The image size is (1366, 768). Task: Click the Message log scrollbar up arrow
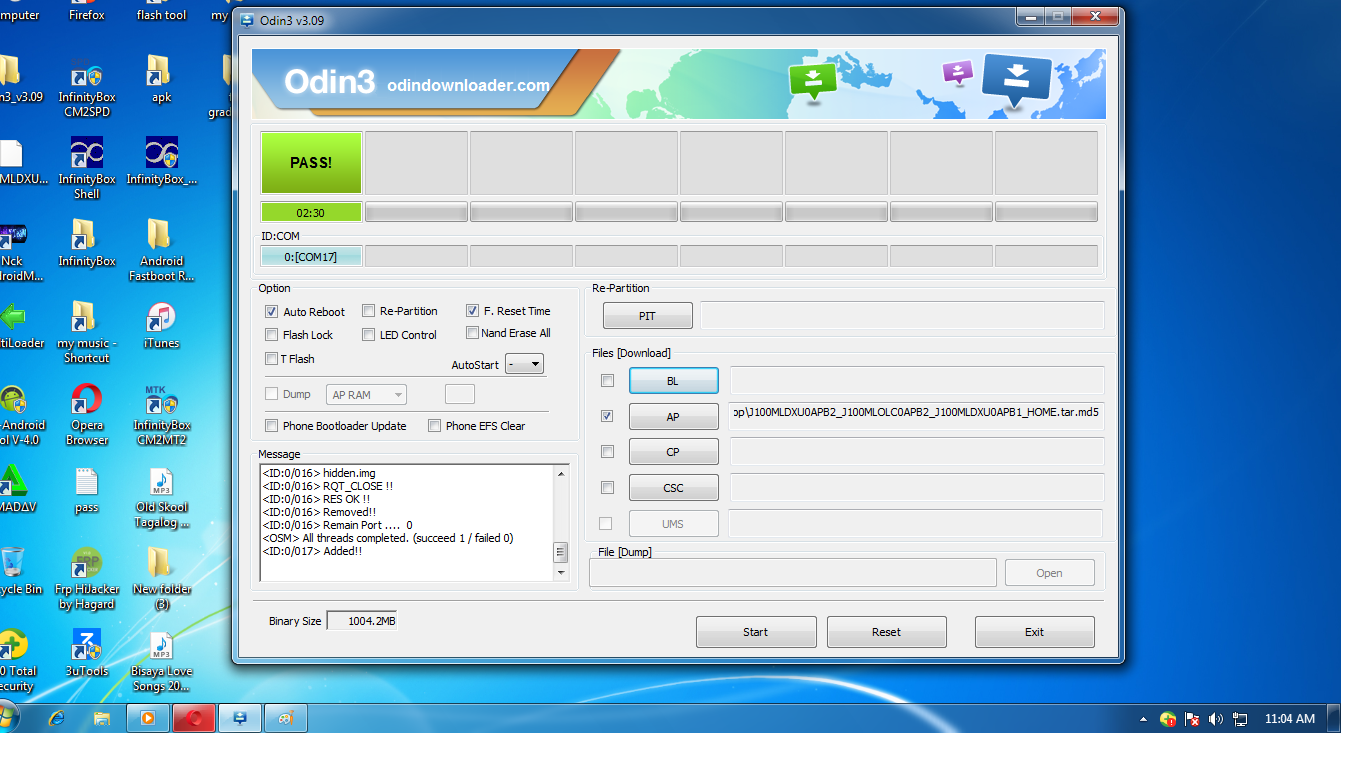point(561,473)
